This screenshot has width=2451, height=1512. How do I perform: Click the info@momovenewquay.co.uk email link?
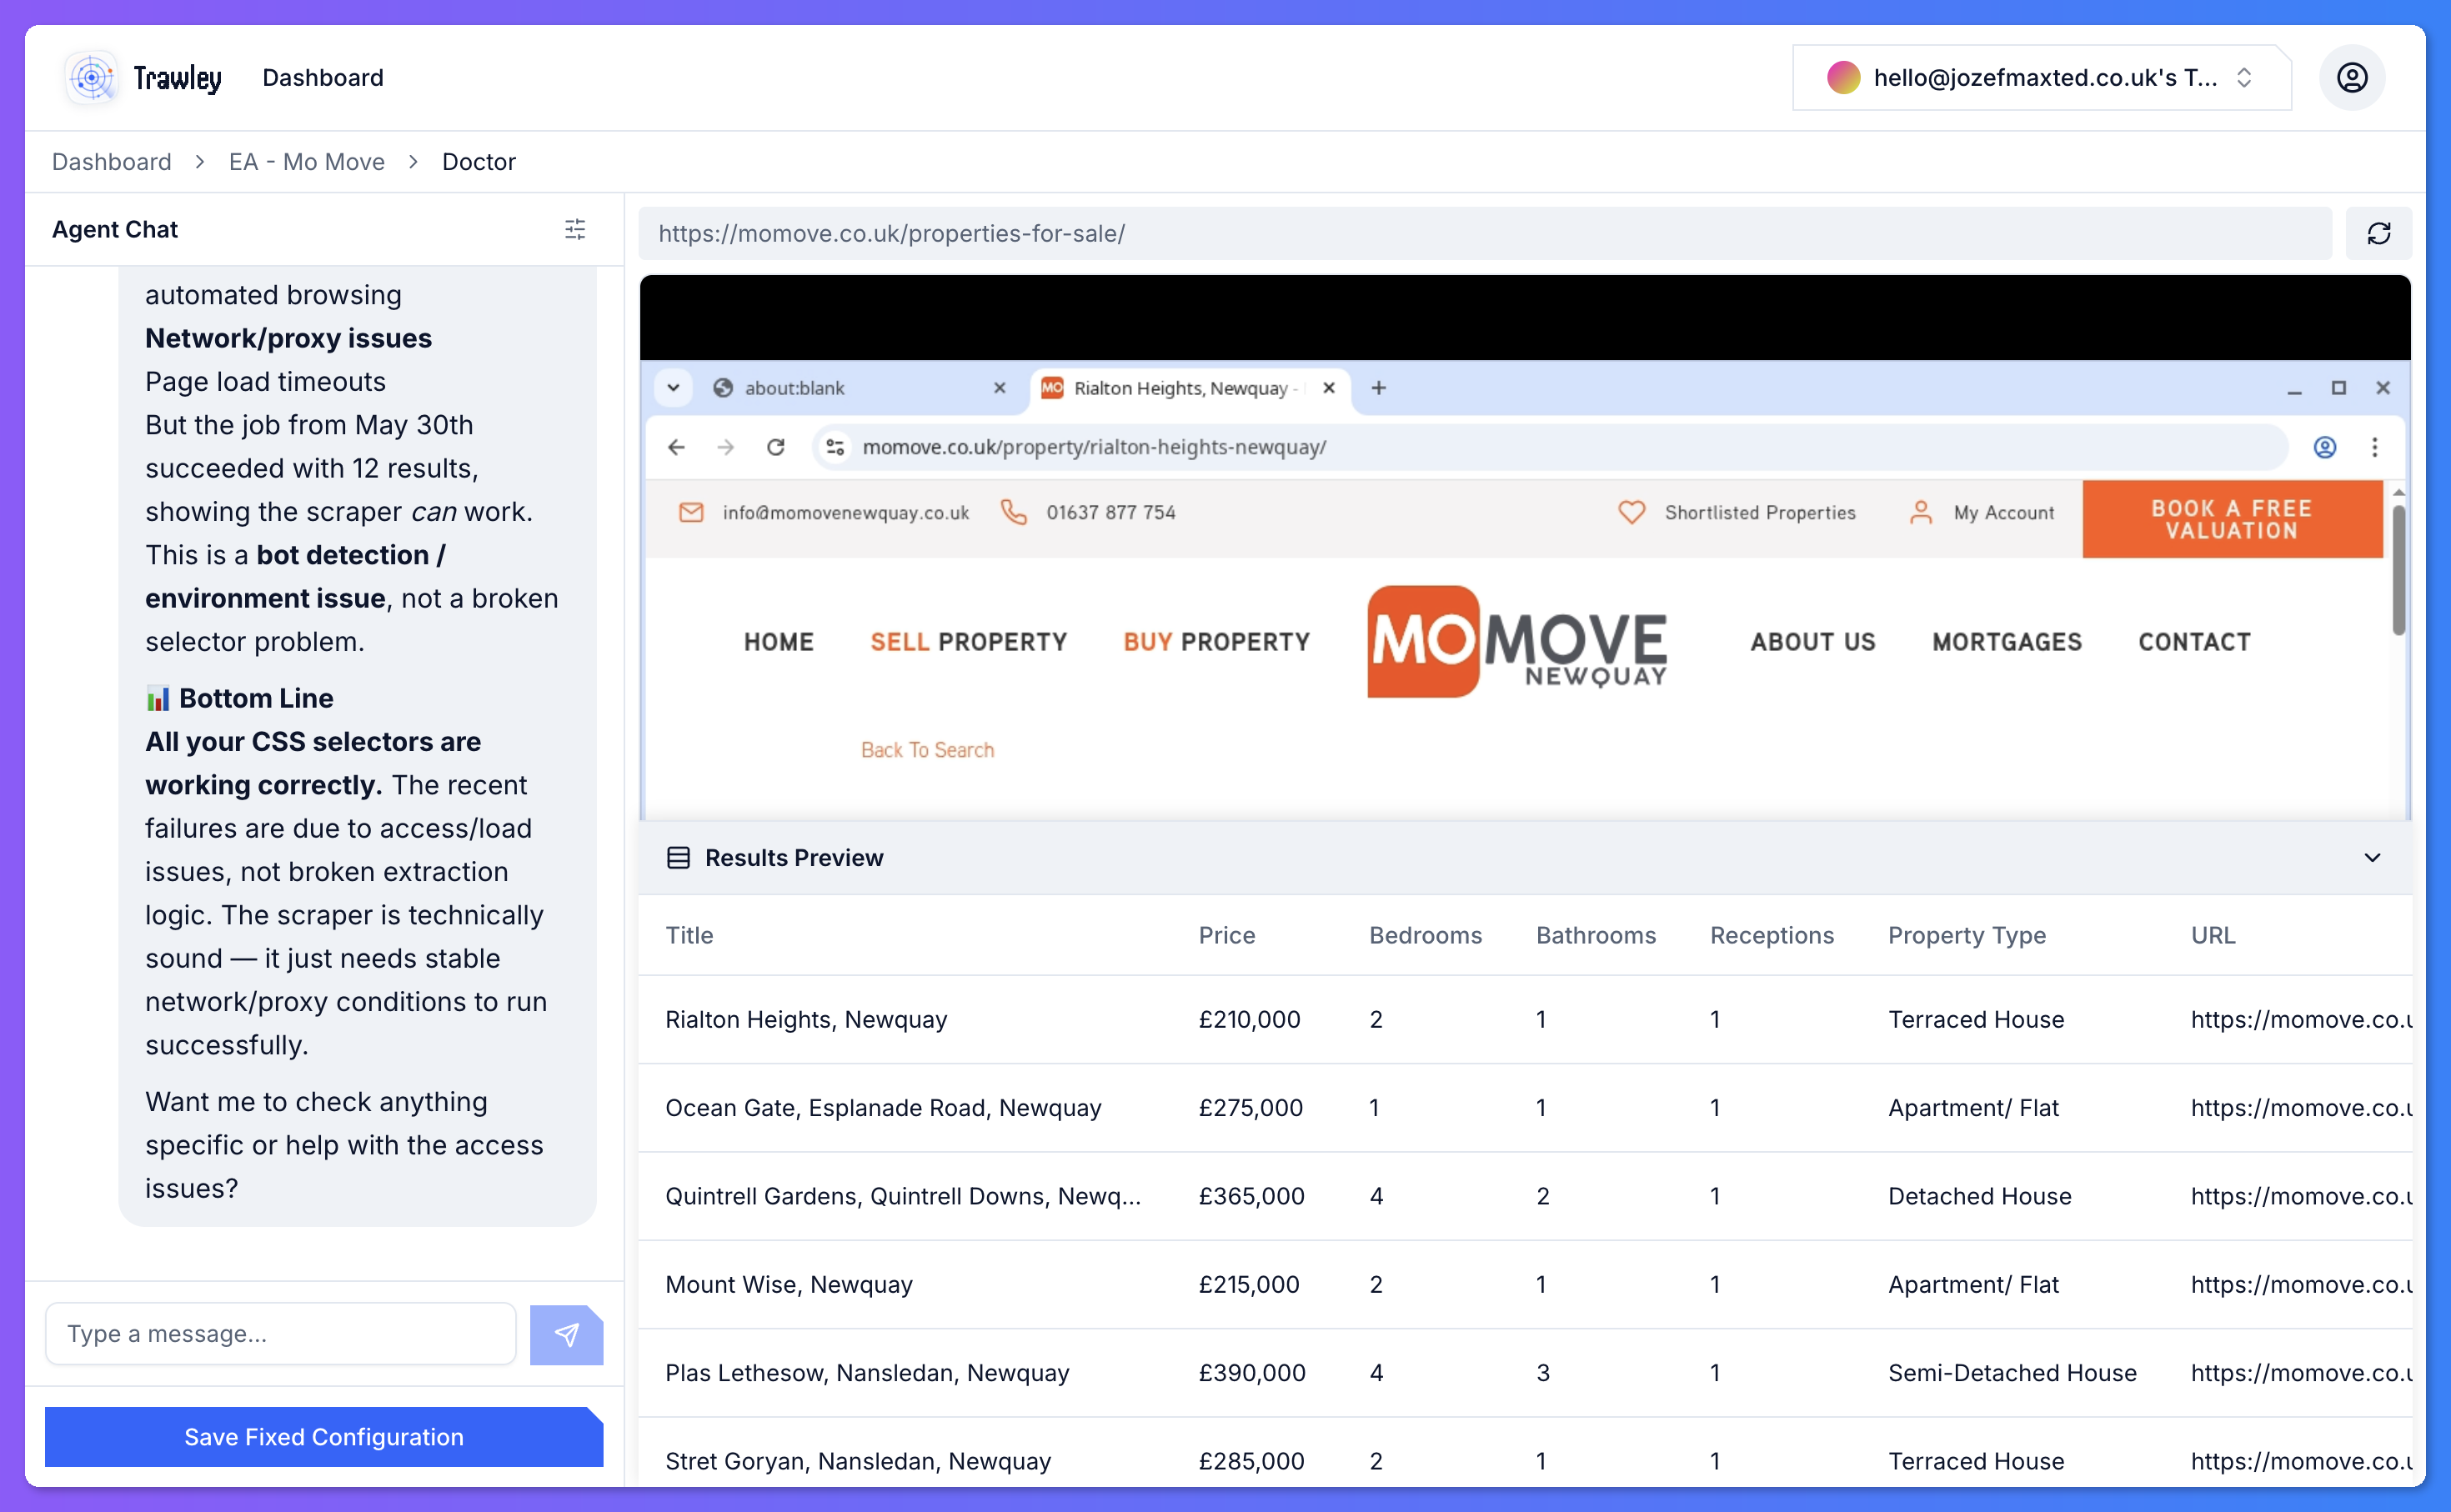coord(846,512)
